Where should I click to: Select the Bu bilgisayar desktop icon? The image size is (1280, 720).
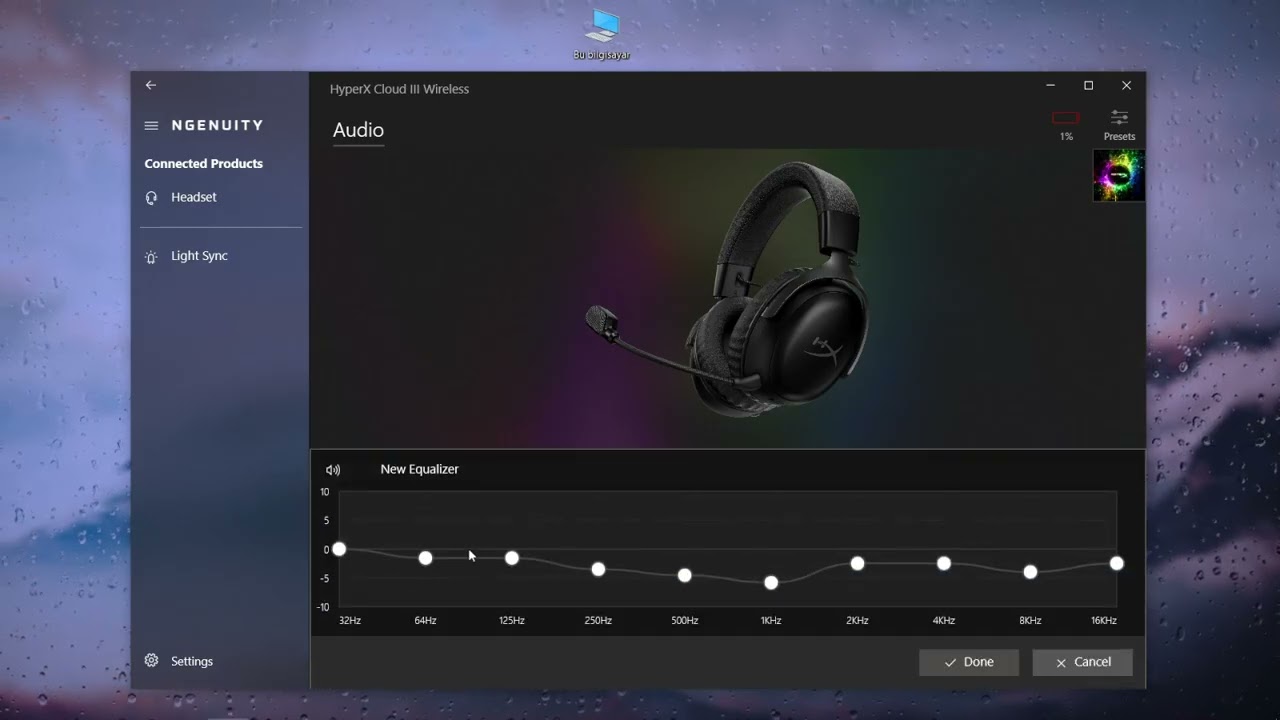coord(602,34)
